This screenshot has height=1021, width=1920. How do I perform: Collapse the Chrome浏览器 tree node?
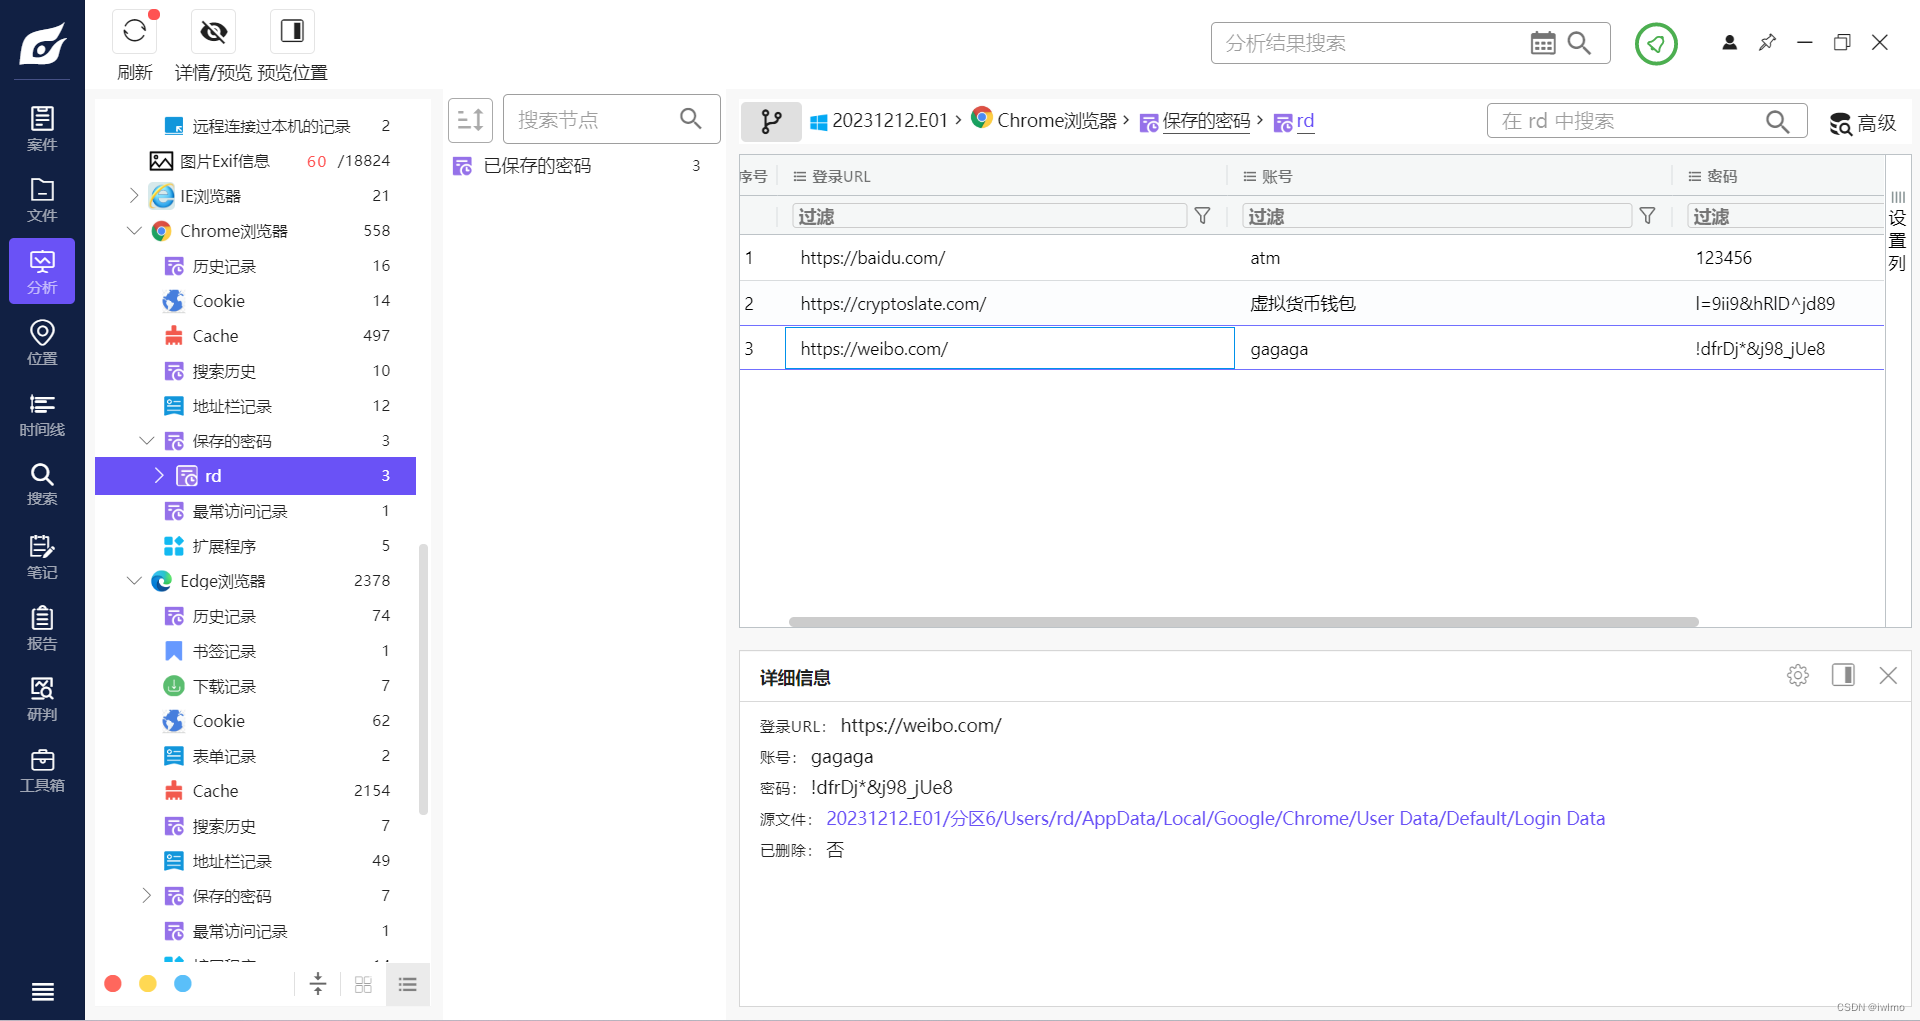click(134, 231)
